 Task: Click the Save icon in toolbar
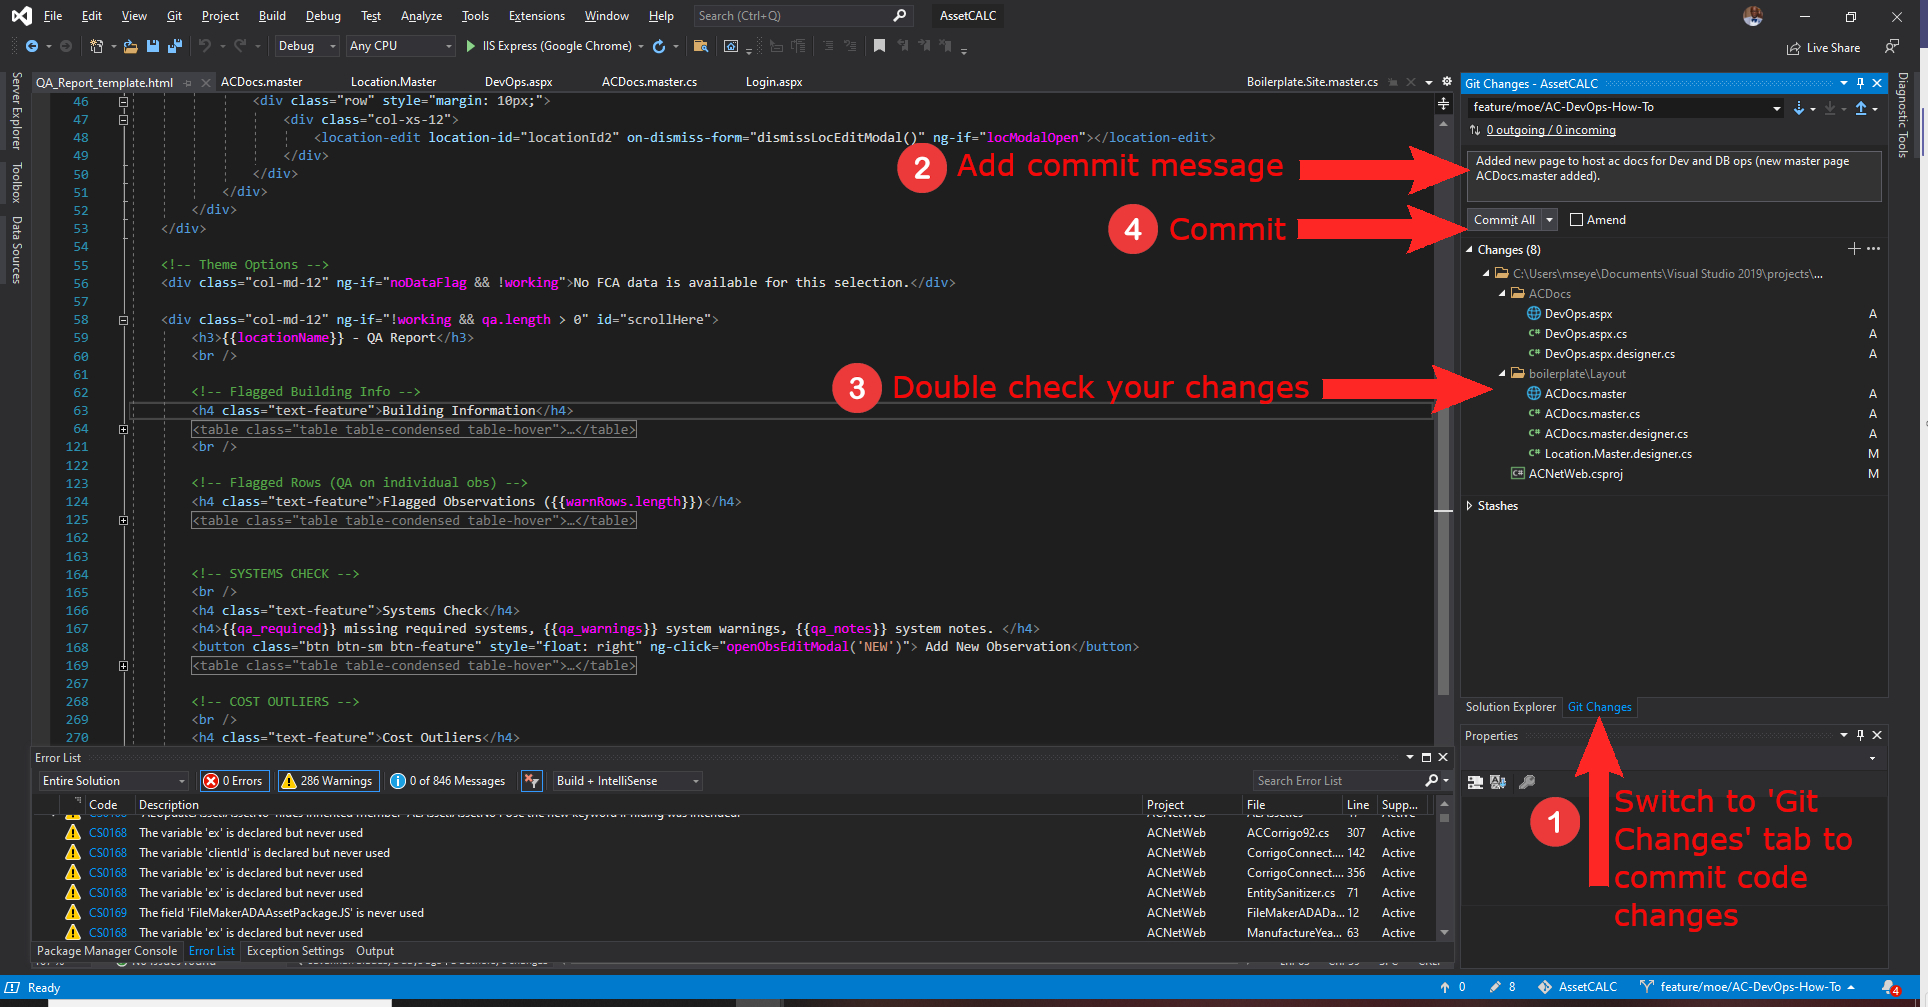click(x=152, y=46)
